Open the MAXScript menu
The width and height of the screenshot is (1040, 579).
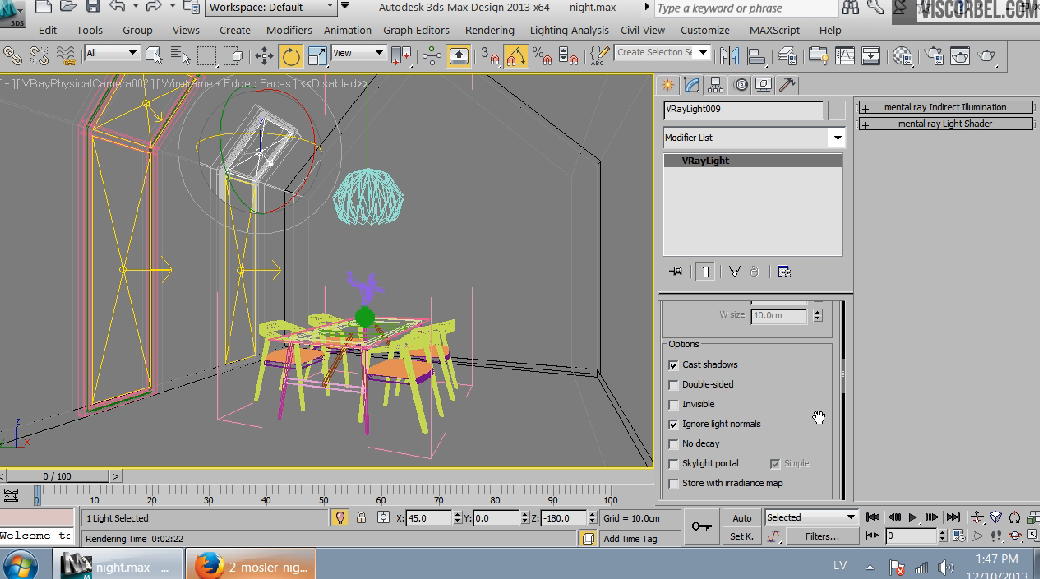coord(774,31)
